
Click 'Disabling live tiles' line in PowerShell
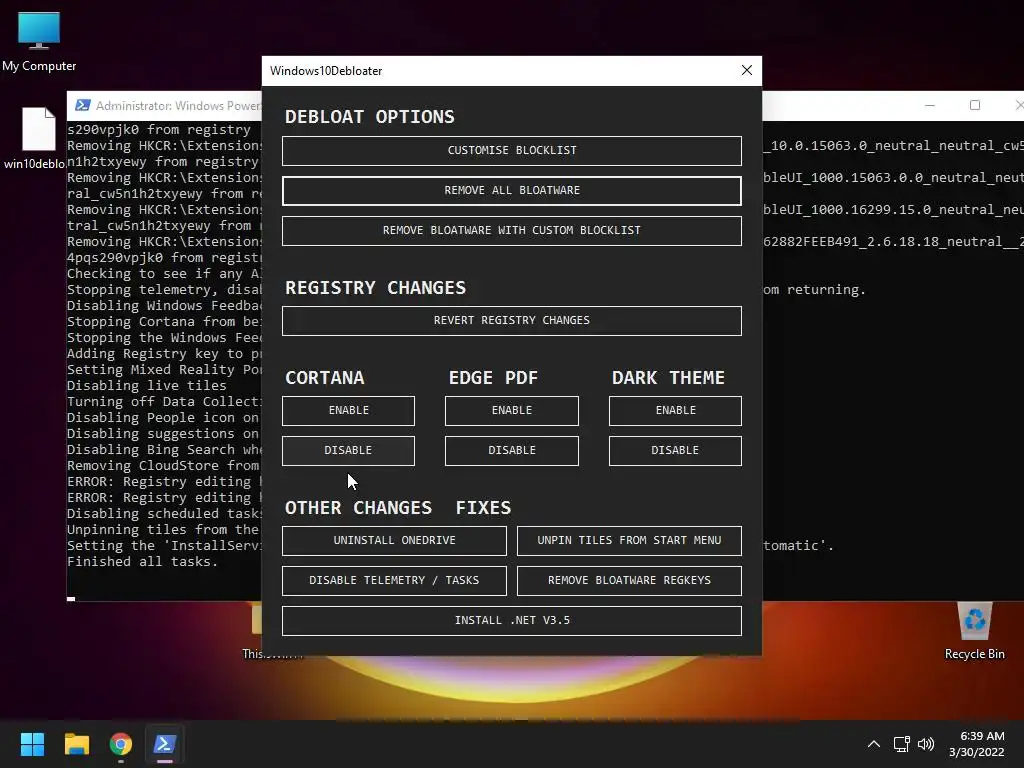click(147, 385)
